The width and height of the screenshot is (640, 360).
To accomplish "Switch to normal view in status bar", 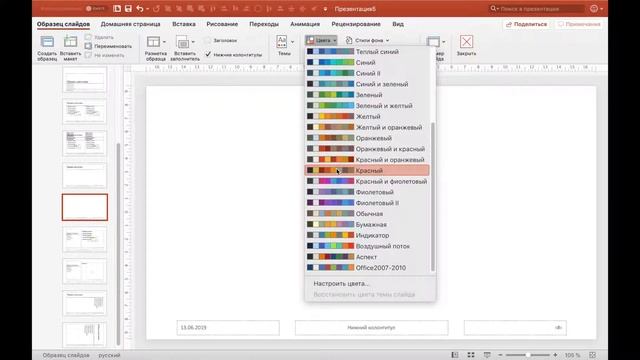I will (x=455, y=355).
